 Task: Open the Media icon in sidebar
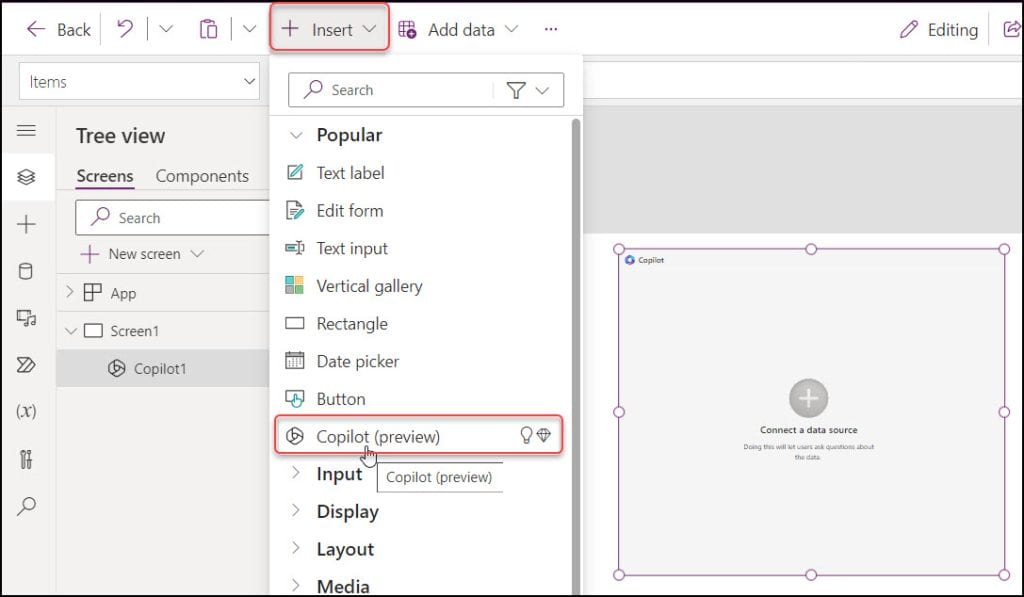(26, 318)
